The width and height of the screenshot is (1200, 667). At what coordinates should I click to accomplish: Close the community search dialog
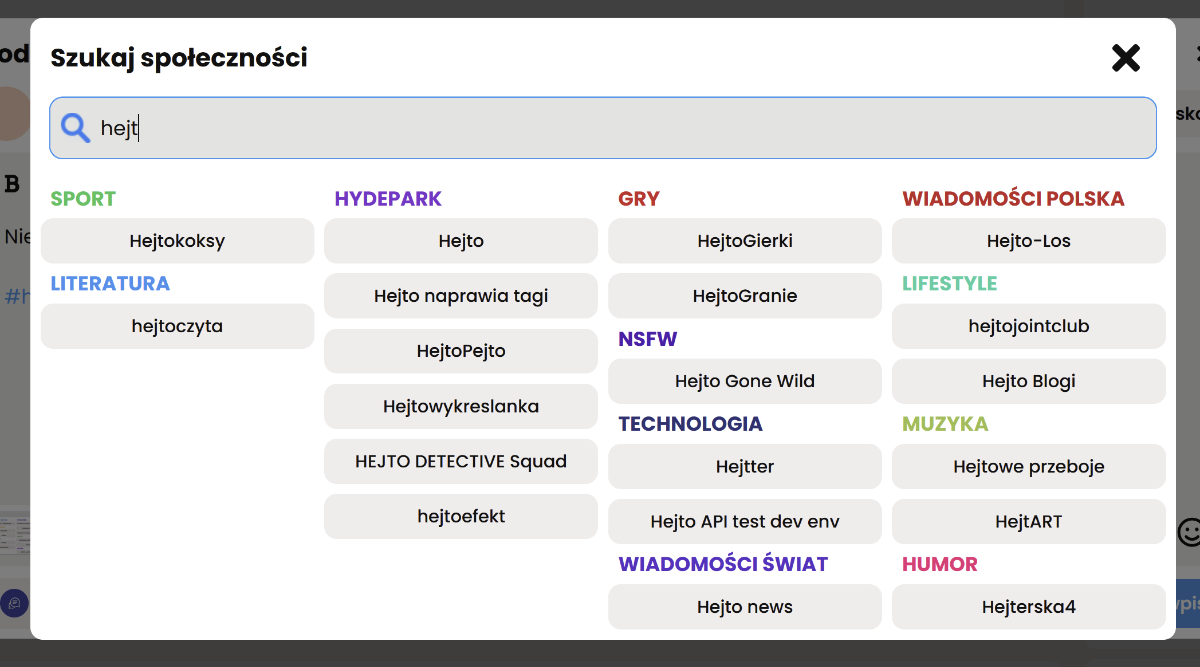(1125, 58)
